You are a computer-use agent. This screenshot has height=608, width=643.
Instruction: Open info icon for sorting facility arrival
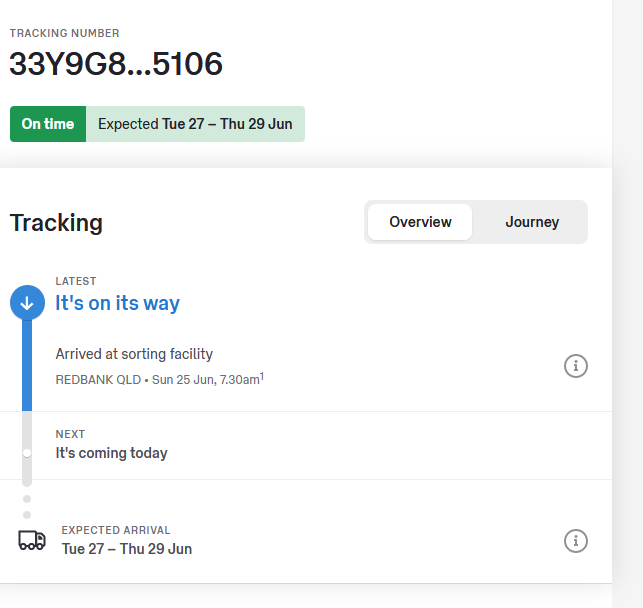coord(575,366)
